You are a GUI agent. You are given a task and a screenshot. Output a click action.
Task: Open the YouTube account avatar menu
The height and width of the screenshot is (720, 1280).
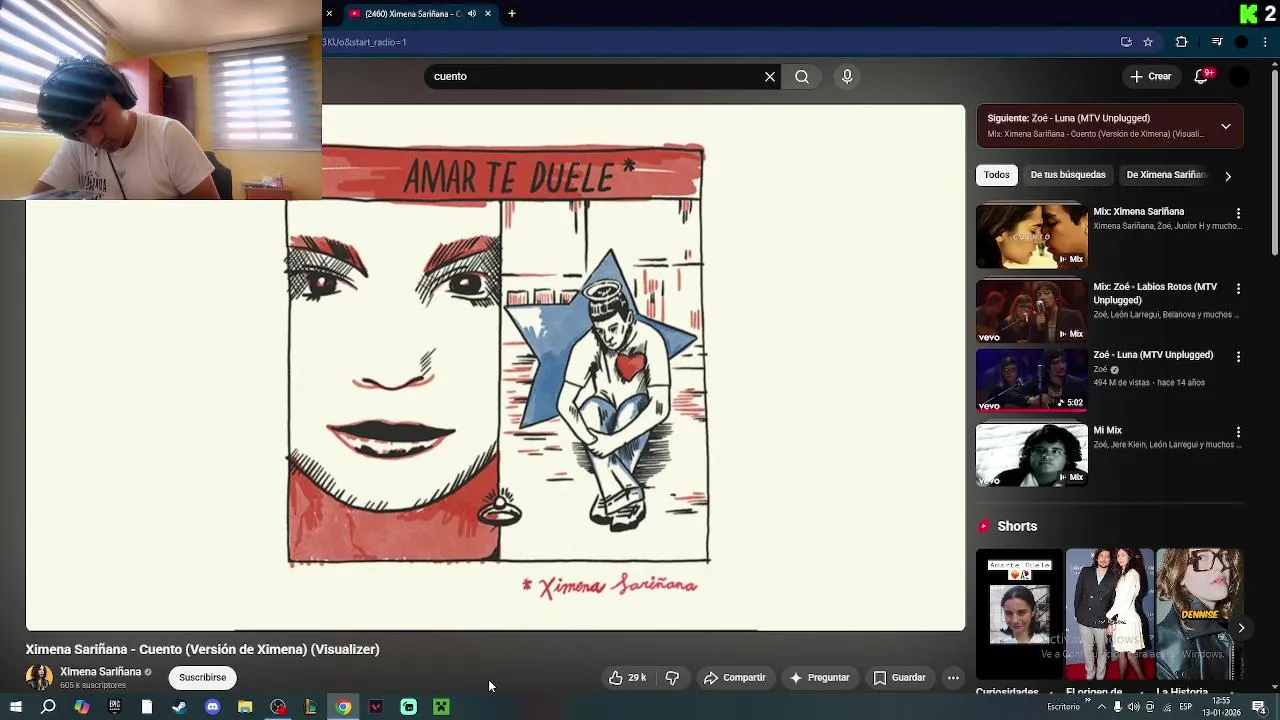[x=1239, y=76]
